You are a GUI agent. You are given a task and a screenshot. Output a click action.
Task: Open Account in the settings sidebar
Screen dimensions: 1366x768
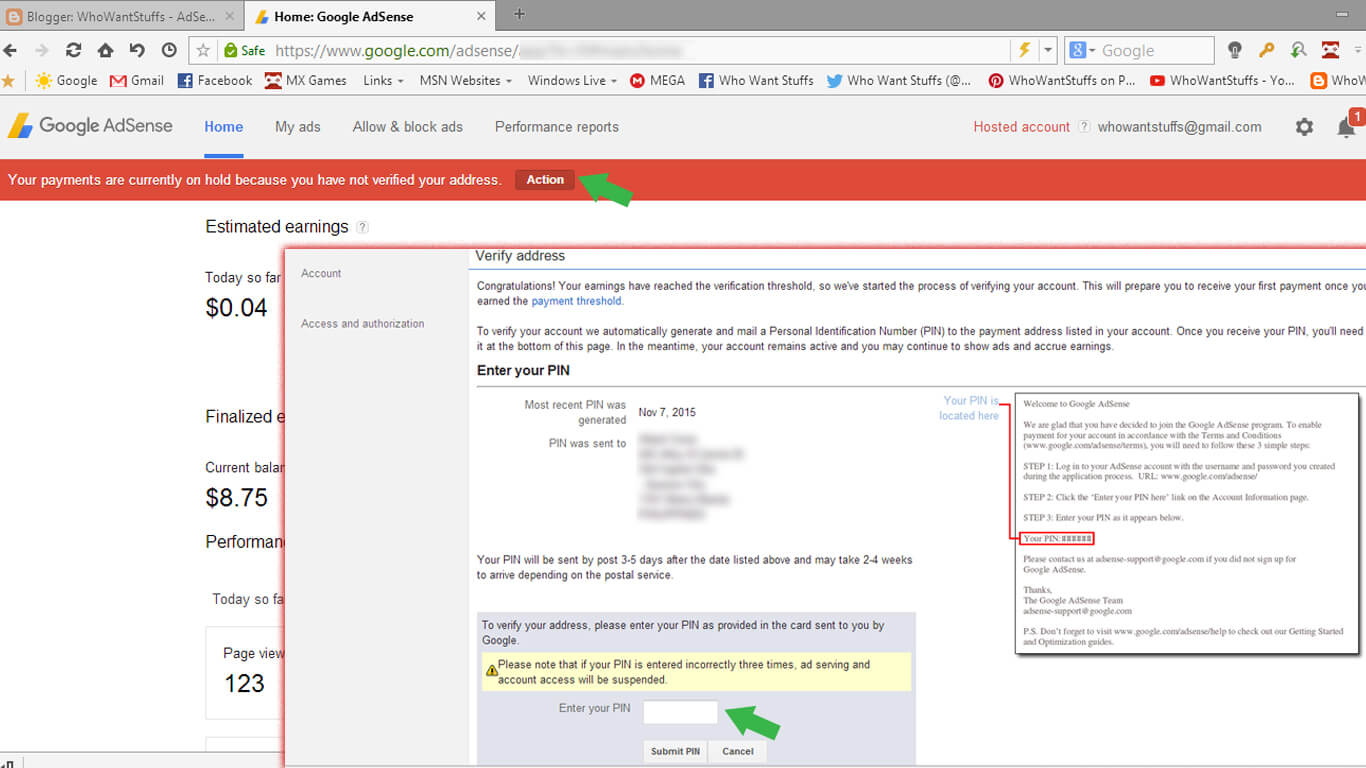pos(321,273)
